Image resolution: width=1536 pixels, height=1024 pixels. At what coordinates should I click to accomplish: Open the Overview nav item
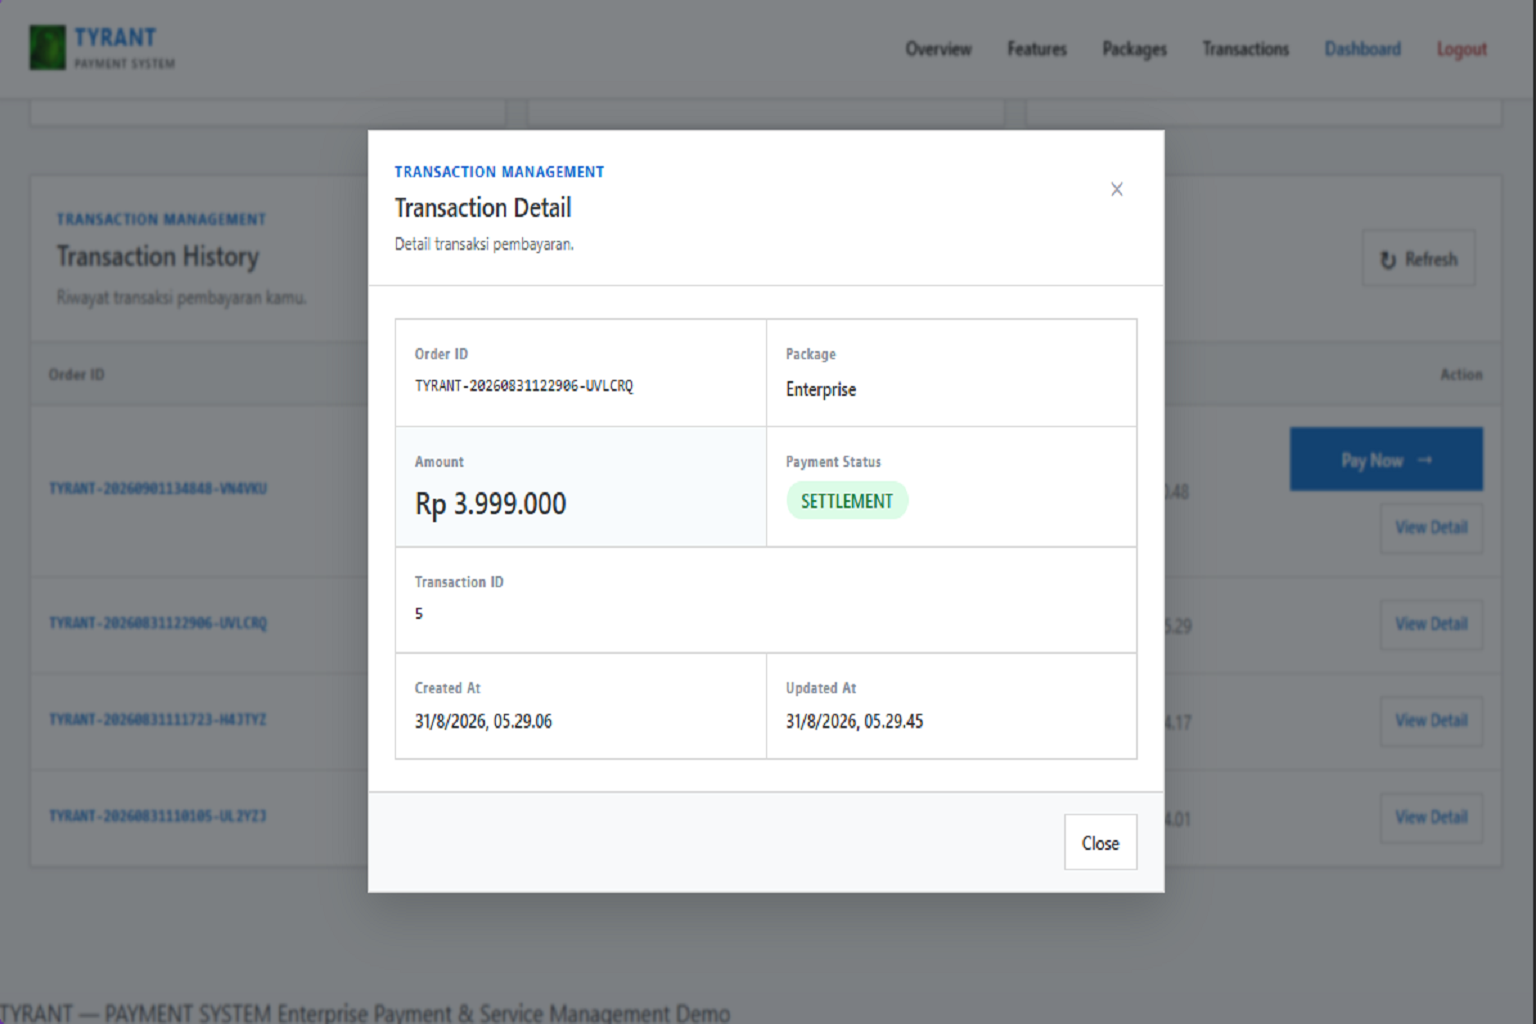coord(938,49)
